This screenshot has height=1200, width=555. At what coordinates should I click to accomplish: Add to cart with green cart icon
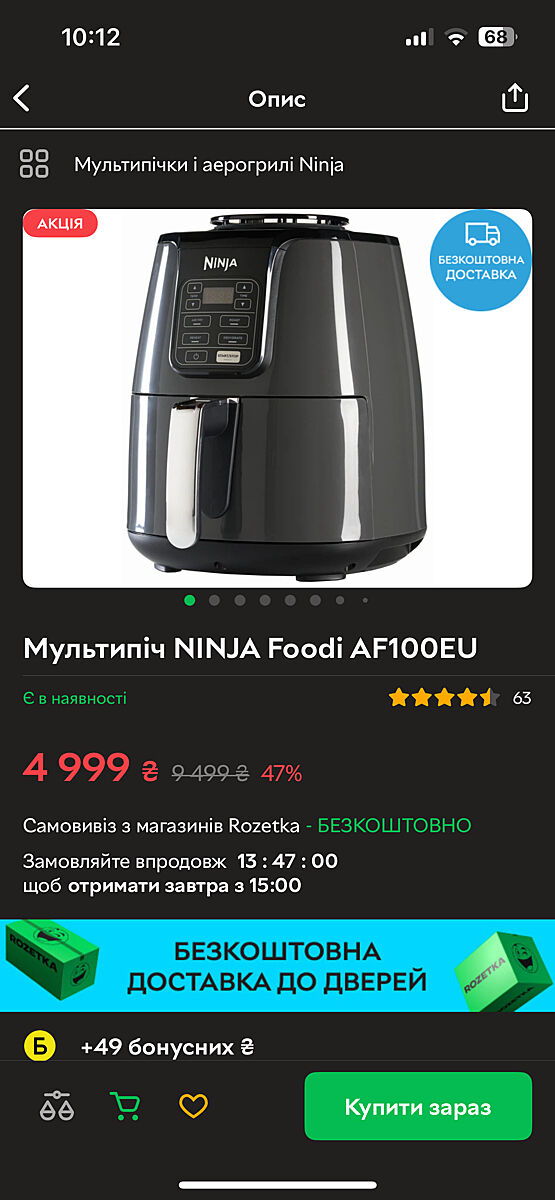coord(124,1106)
